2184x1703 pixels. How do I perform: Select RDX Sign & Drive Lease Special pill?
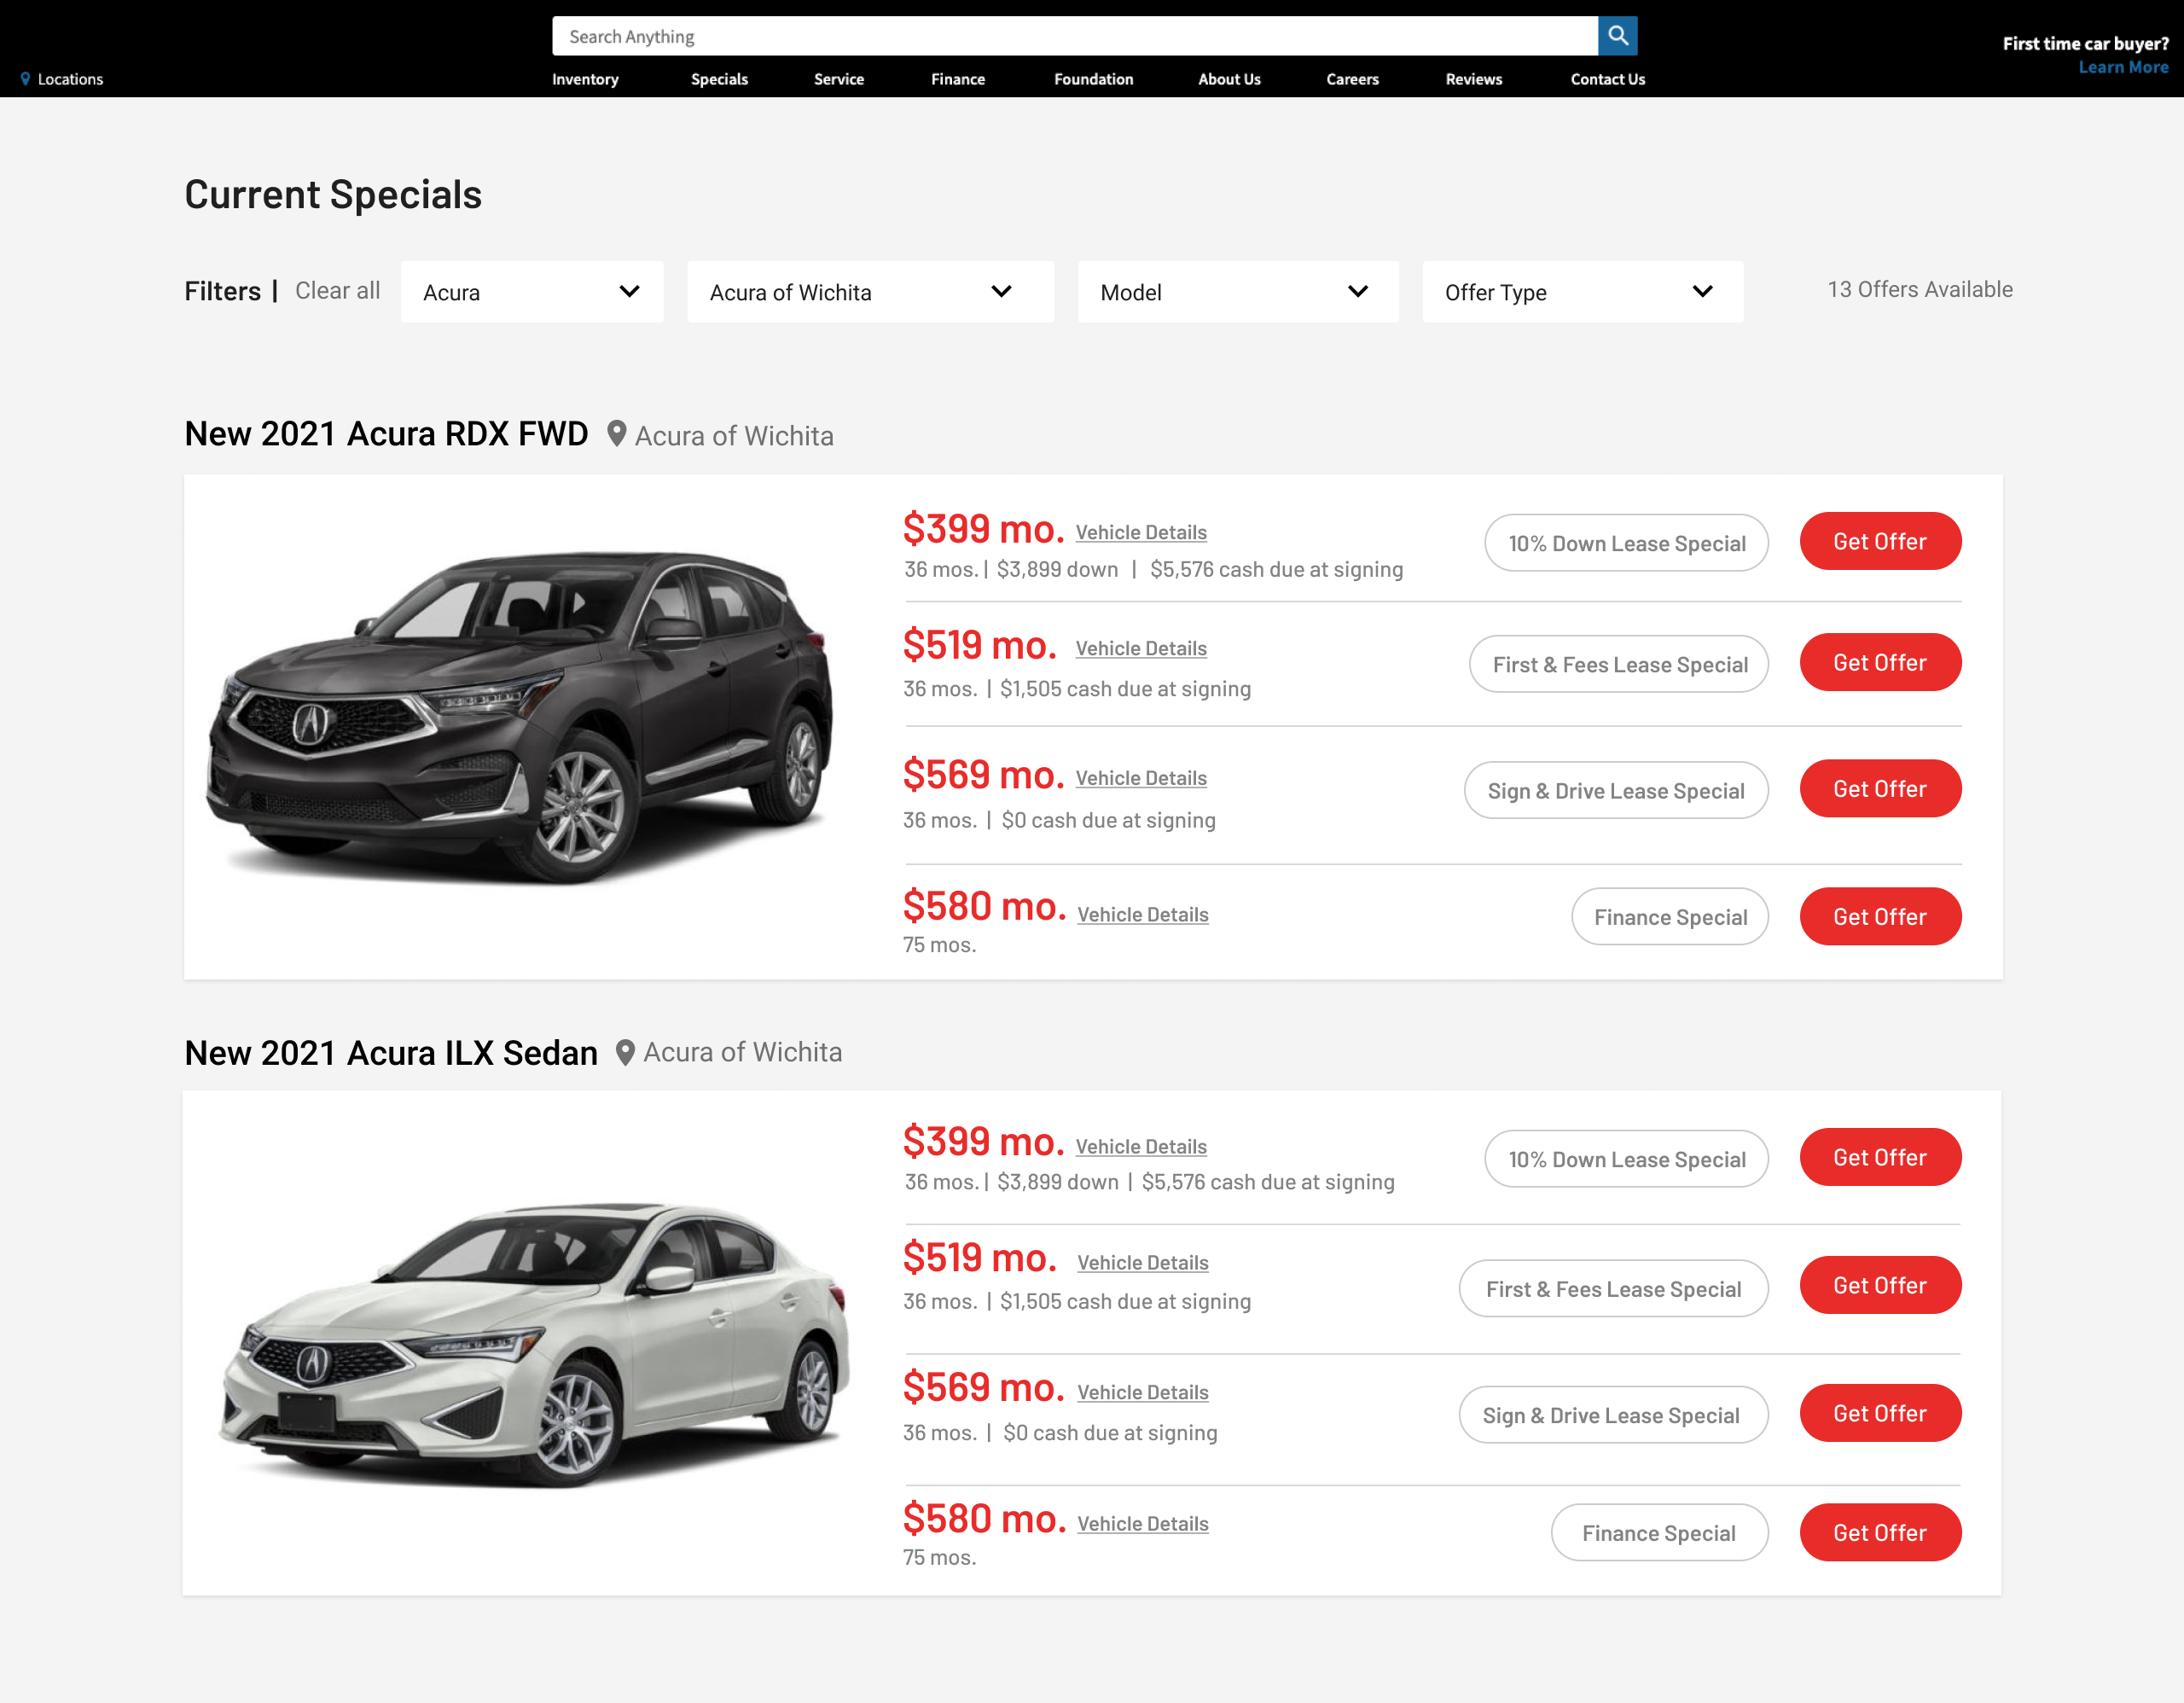pos(1615,791)
